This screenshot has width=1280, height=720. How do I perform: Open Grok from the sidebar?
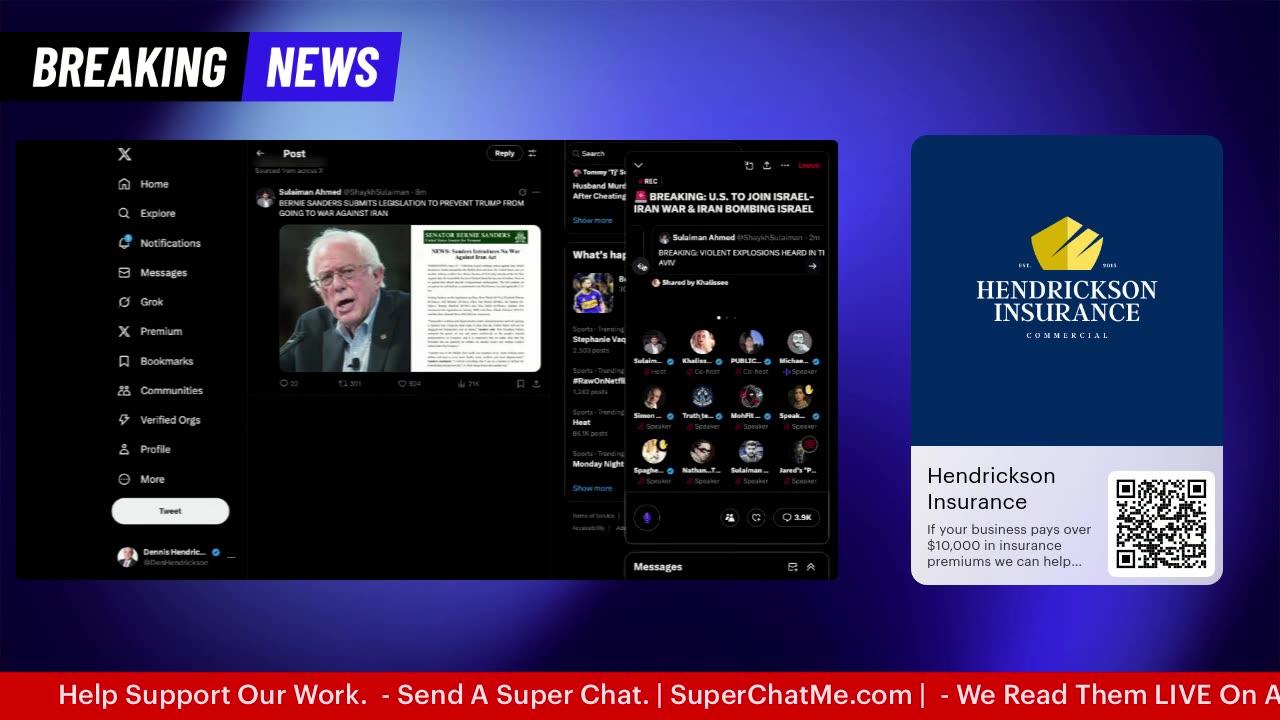tap(141, 302)
